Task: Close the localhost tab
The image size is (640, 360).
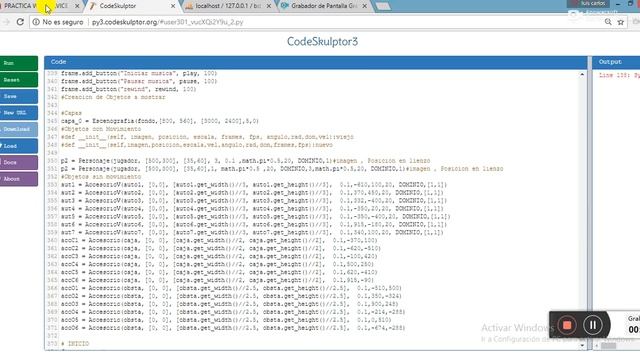Action: pyautogui.click(x=269, y=6)
